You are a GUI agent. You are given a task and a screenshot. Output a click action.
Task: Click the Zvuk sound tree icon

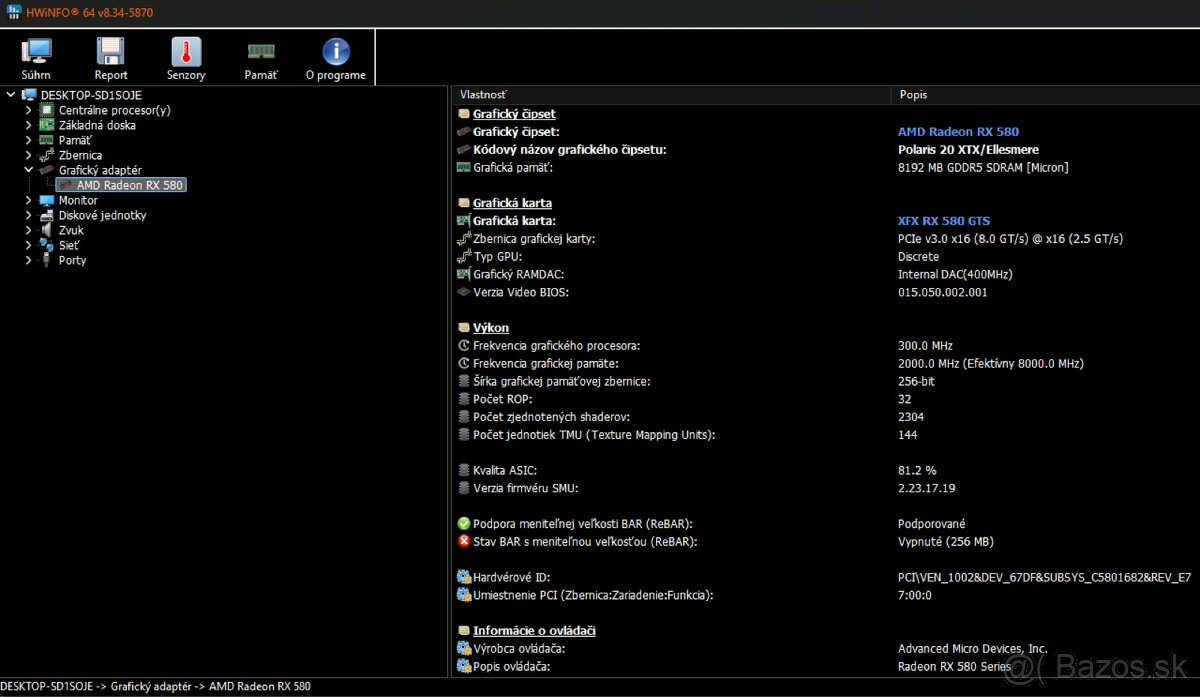[x=46, y=230]
